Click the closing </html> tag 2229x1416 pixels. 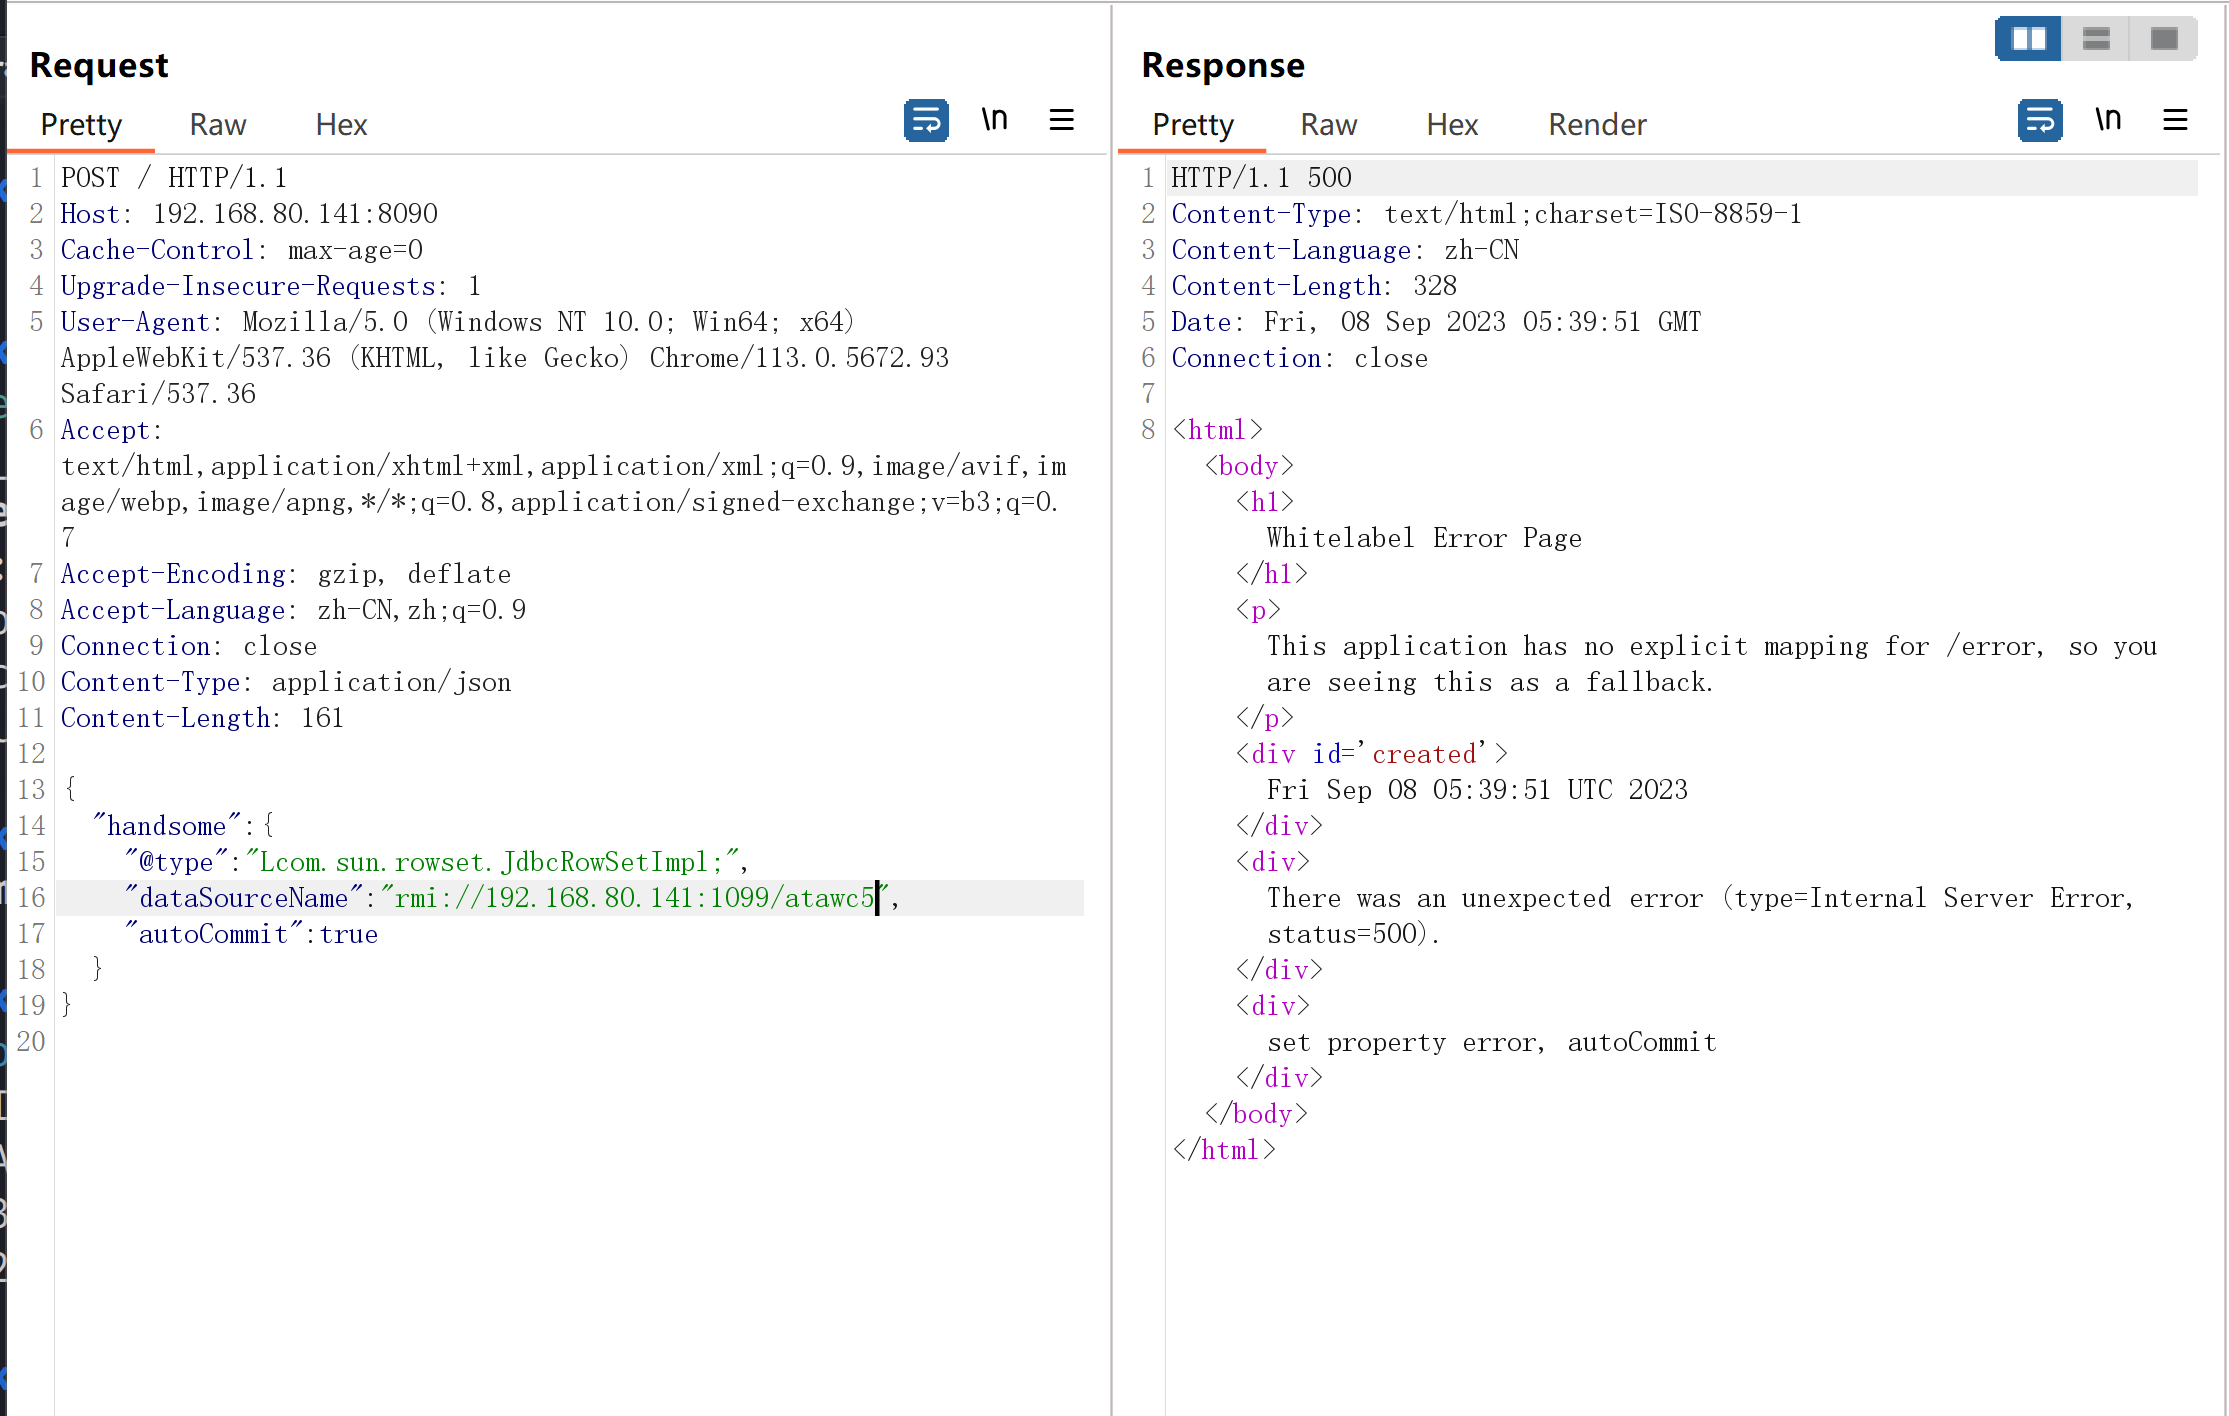(x=1224, y=1150)
